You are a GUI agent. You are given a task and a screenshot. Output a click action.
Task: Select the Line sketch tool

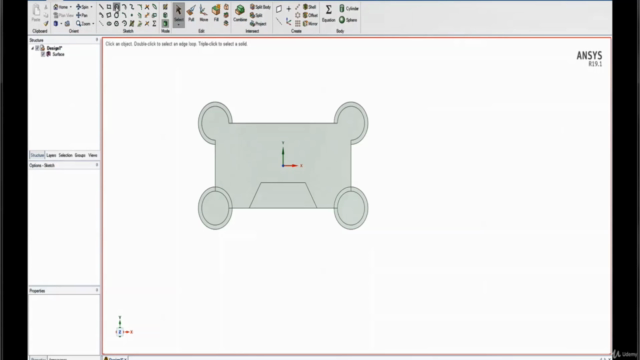(101, 7)
